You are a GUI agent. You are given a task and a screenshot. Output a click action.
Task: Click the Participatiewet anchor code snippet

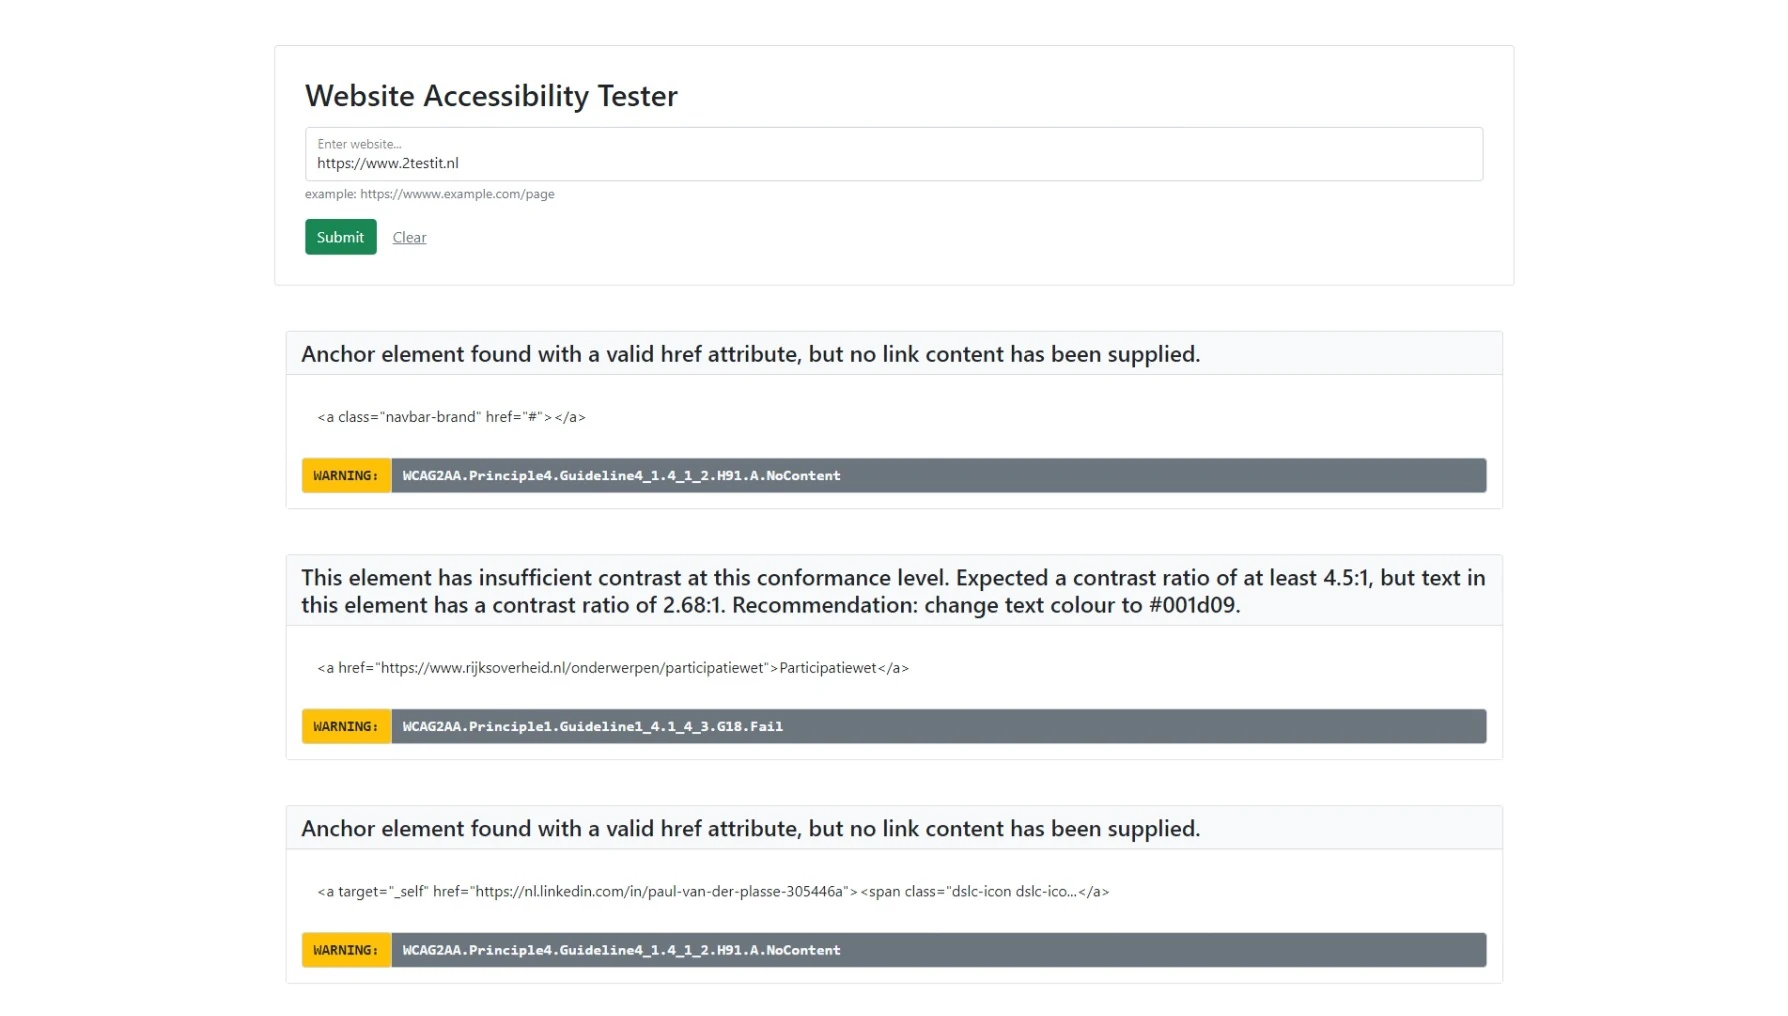[x=611, y=667]
